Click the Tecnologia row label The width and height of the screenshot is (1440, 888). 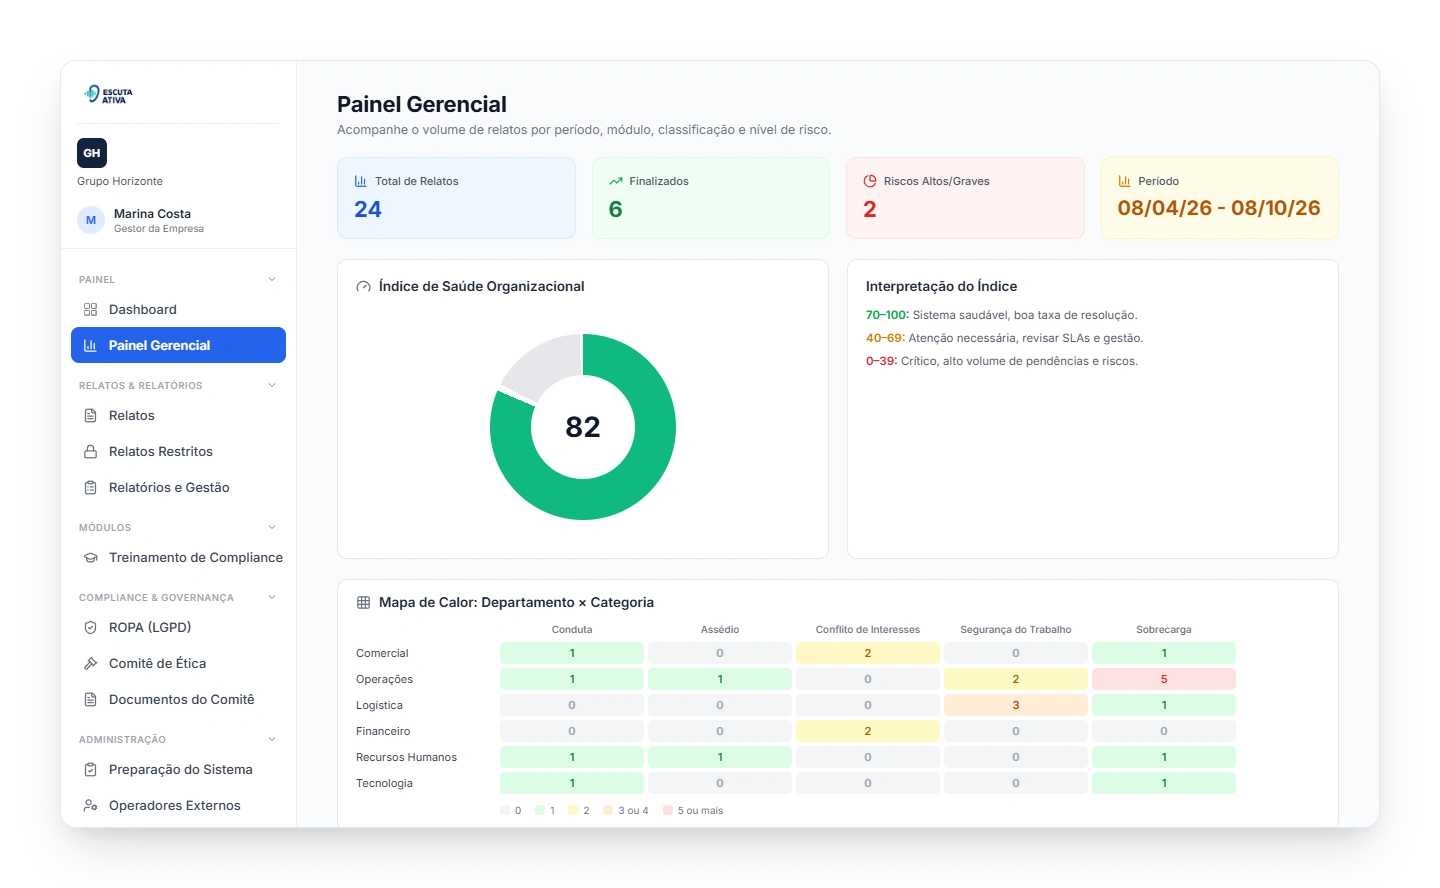point(384,783)
